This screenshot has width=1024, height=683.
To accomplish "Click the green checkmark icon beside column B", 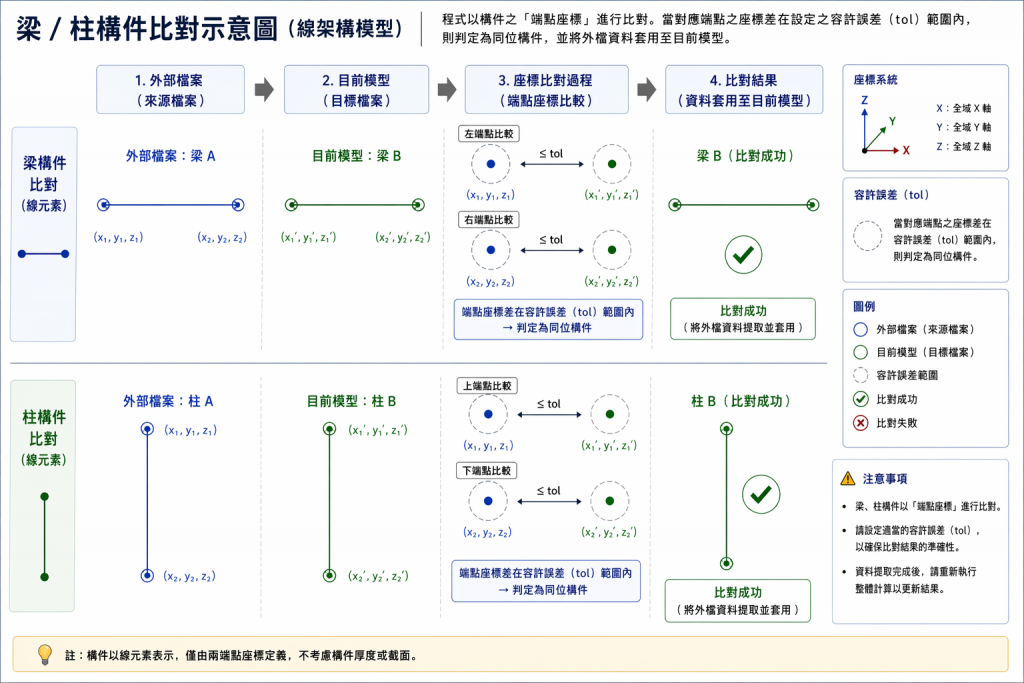I will click(x=763, y=495).
